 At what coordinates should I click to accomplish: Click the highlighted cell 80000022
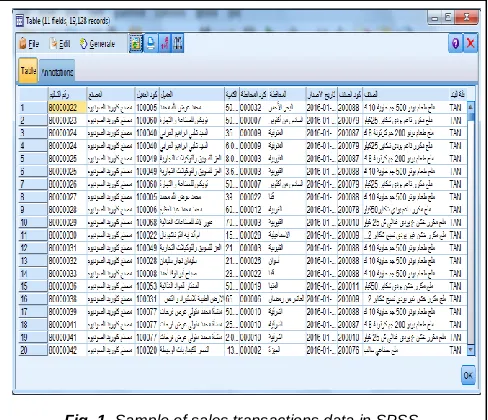coord(67,108)
